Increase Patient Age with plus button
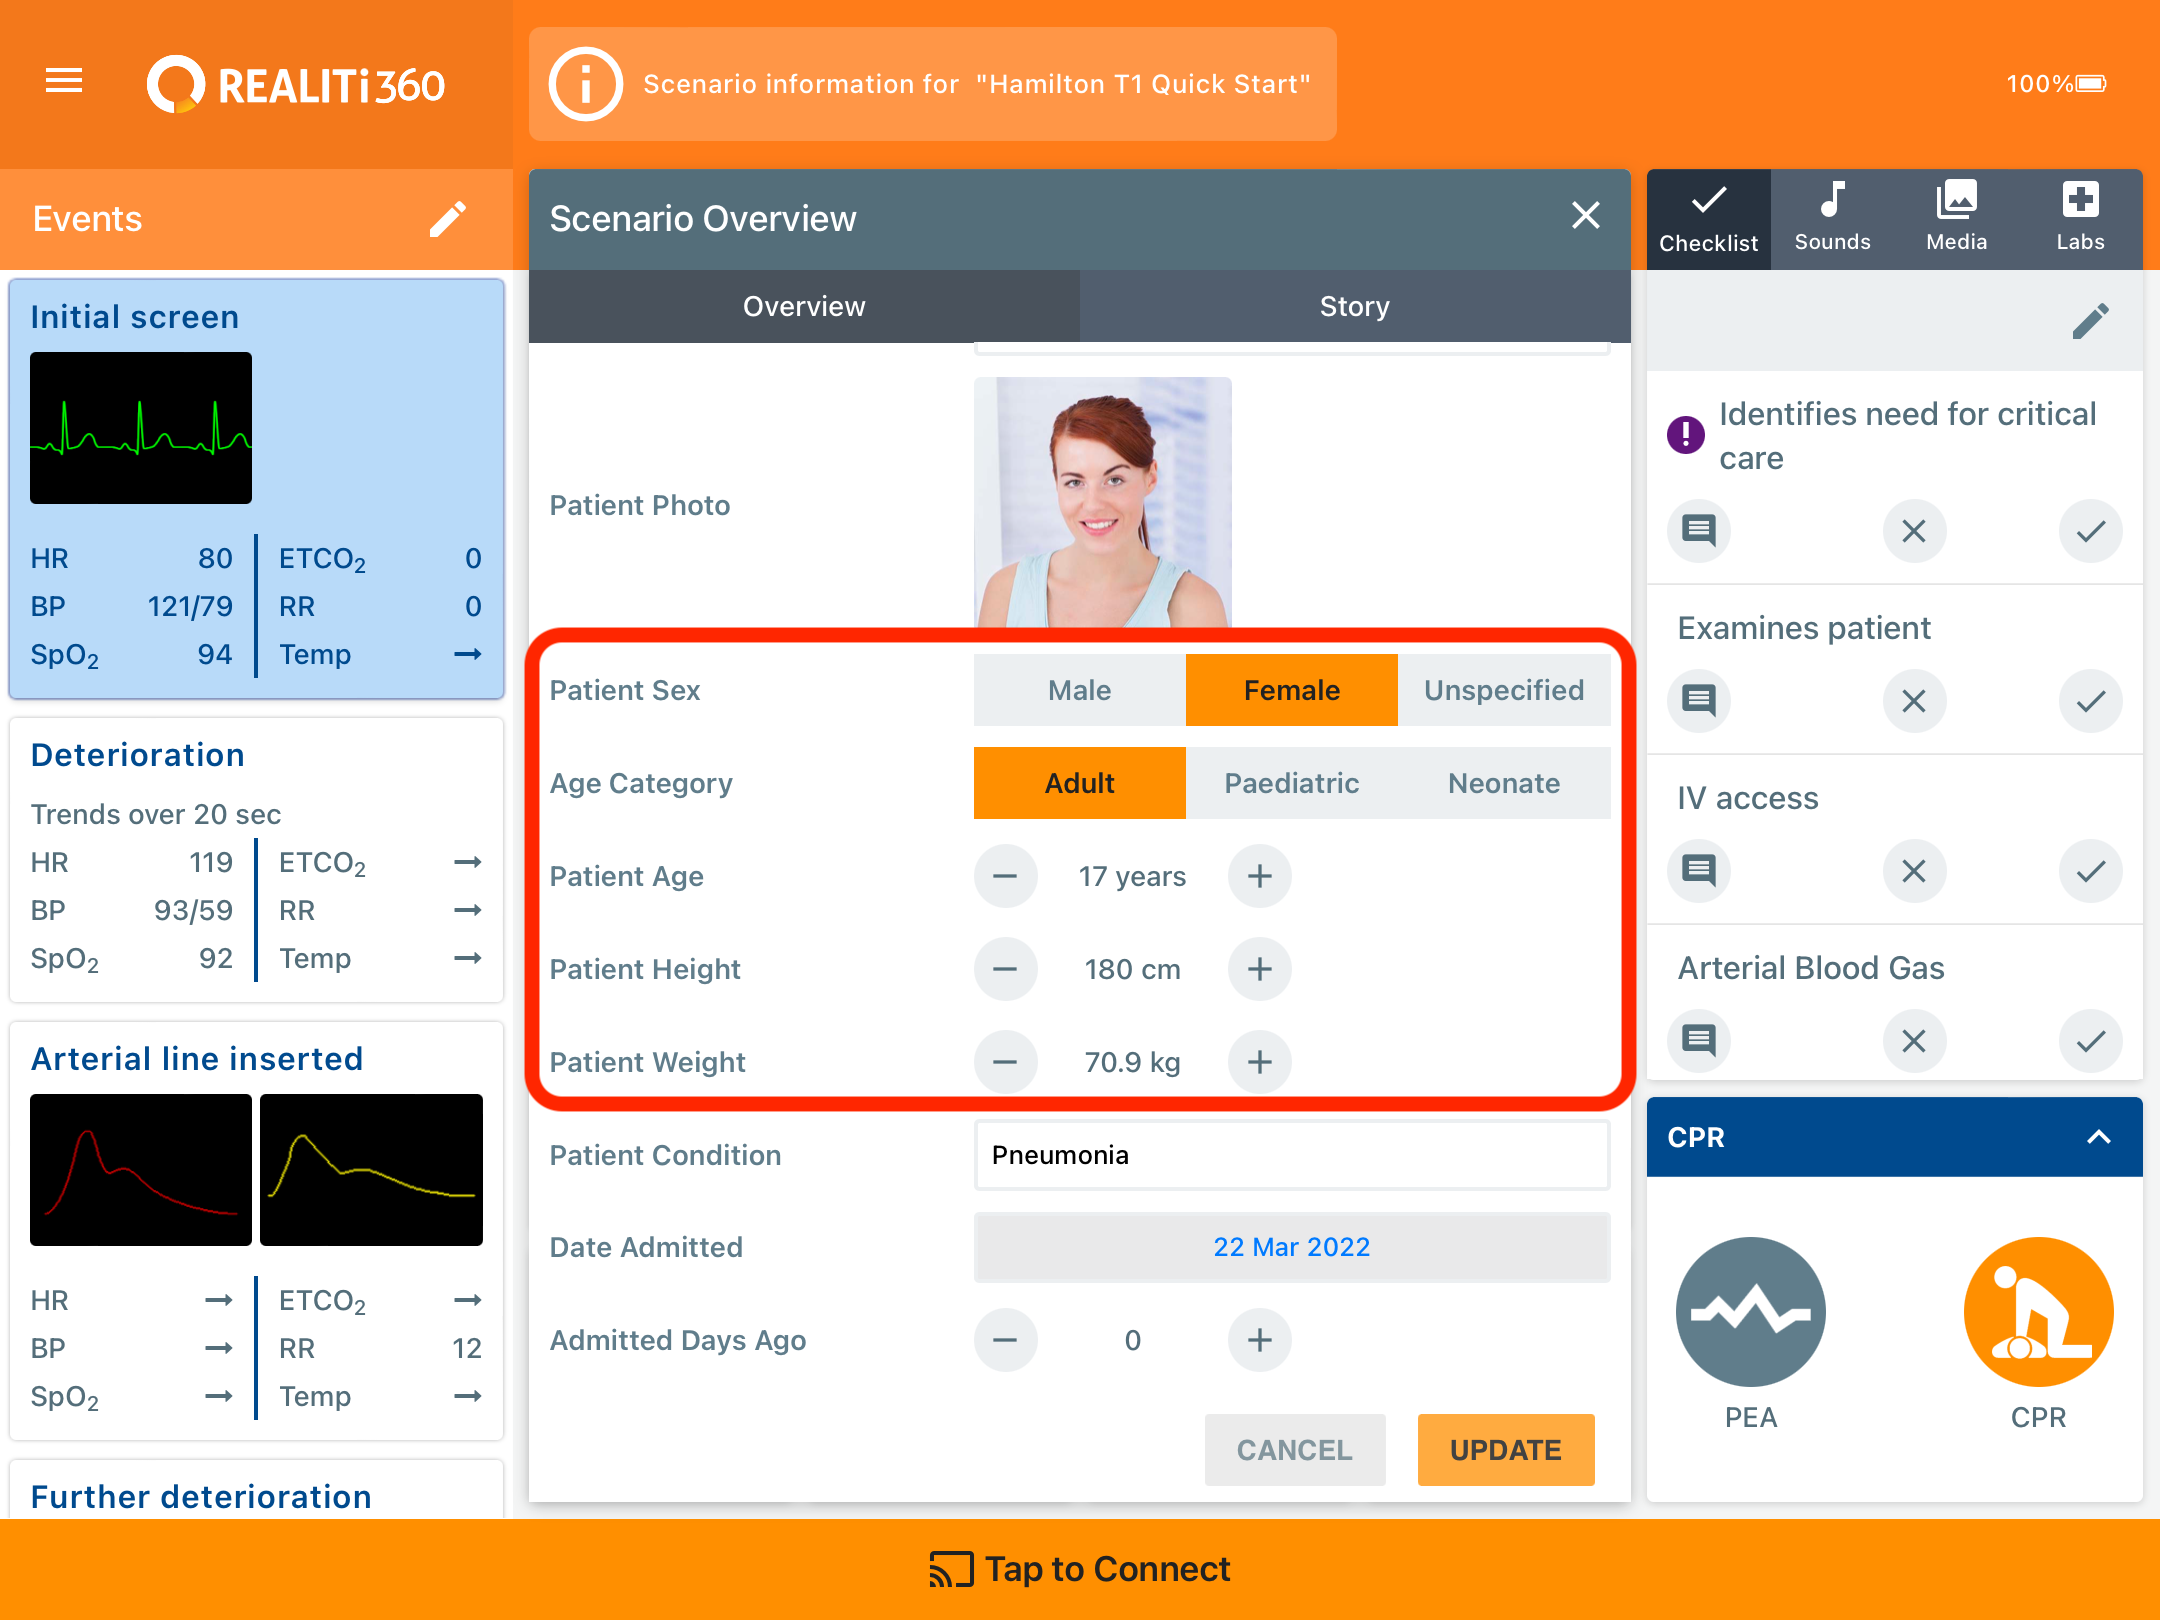The width and height of the screenshot is (2160, 1620). pyautogui.click(x=1259, y=876)
